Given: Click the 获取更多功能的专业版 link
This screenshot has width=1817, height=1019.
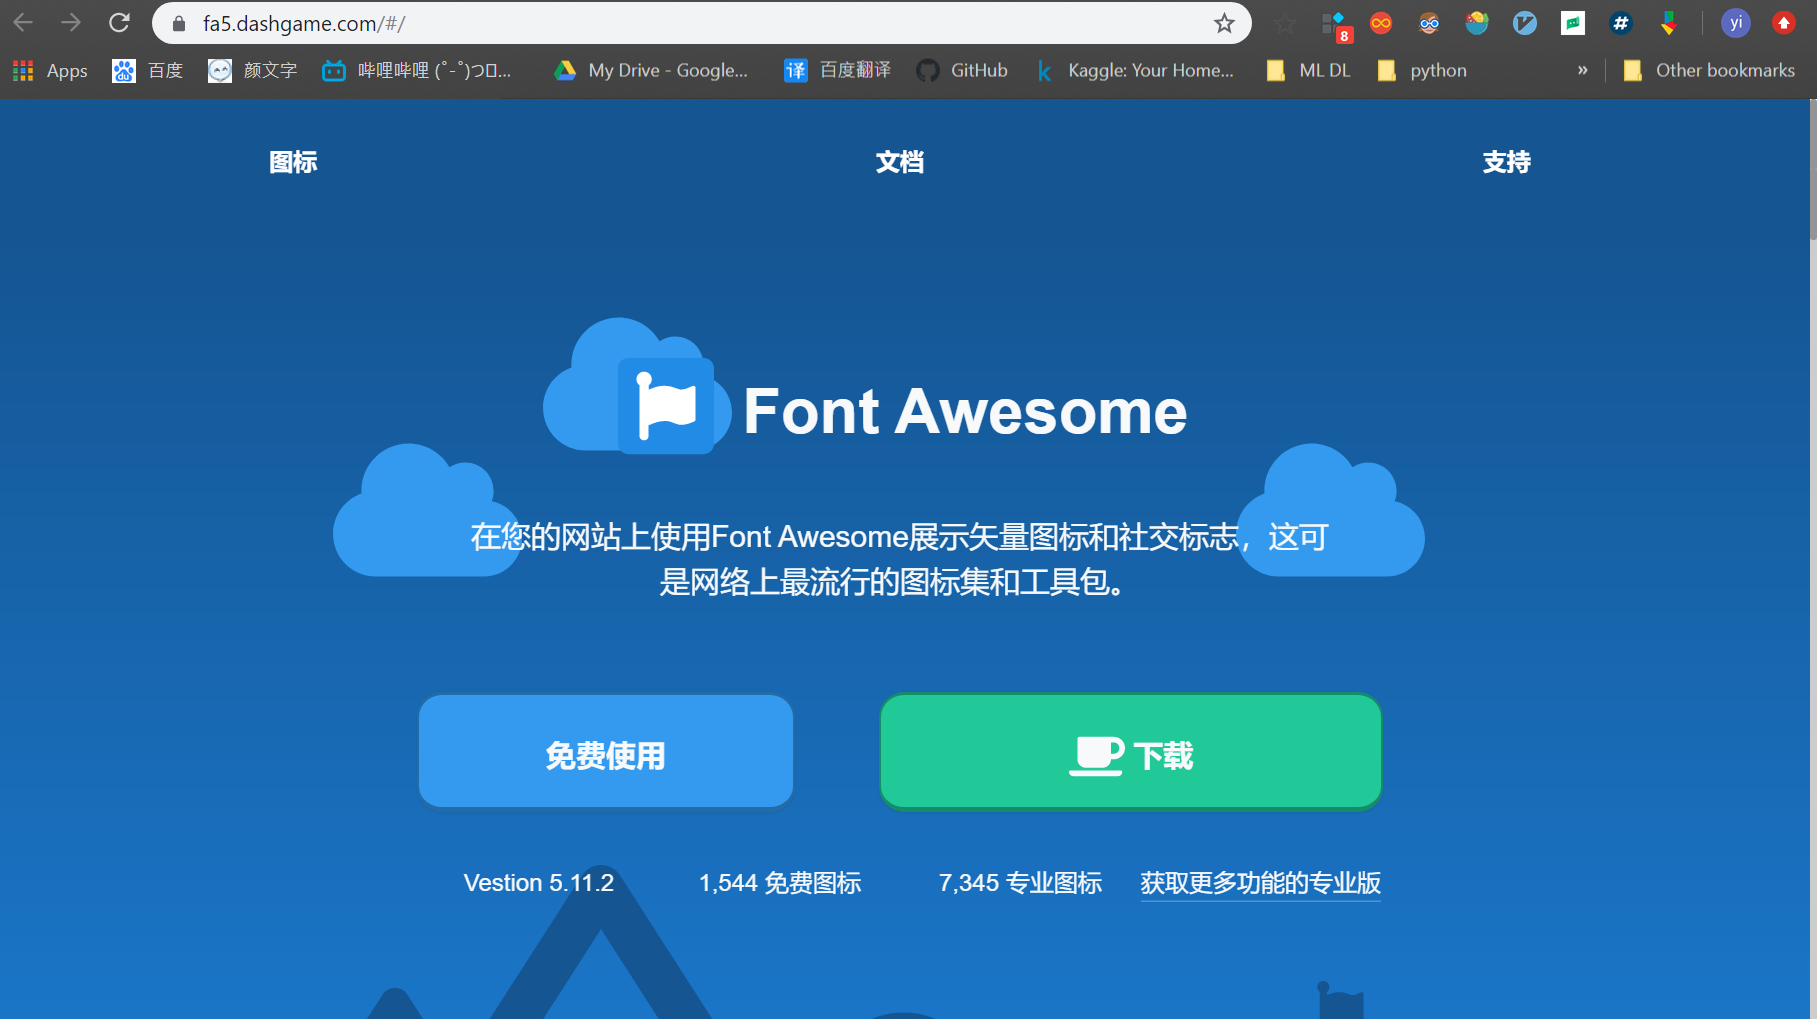Looking at the screenshot, I should coord(1261,883).
